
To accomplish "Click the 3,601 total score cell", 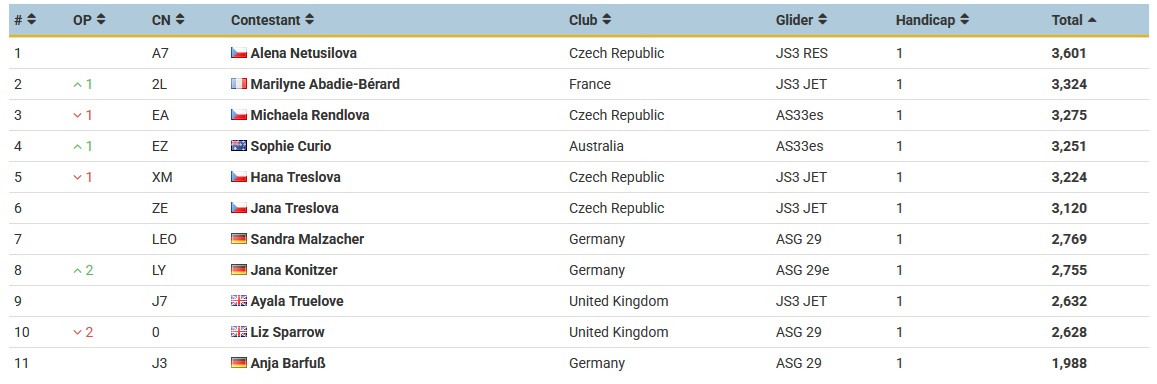I will (x=1069, y=53).
